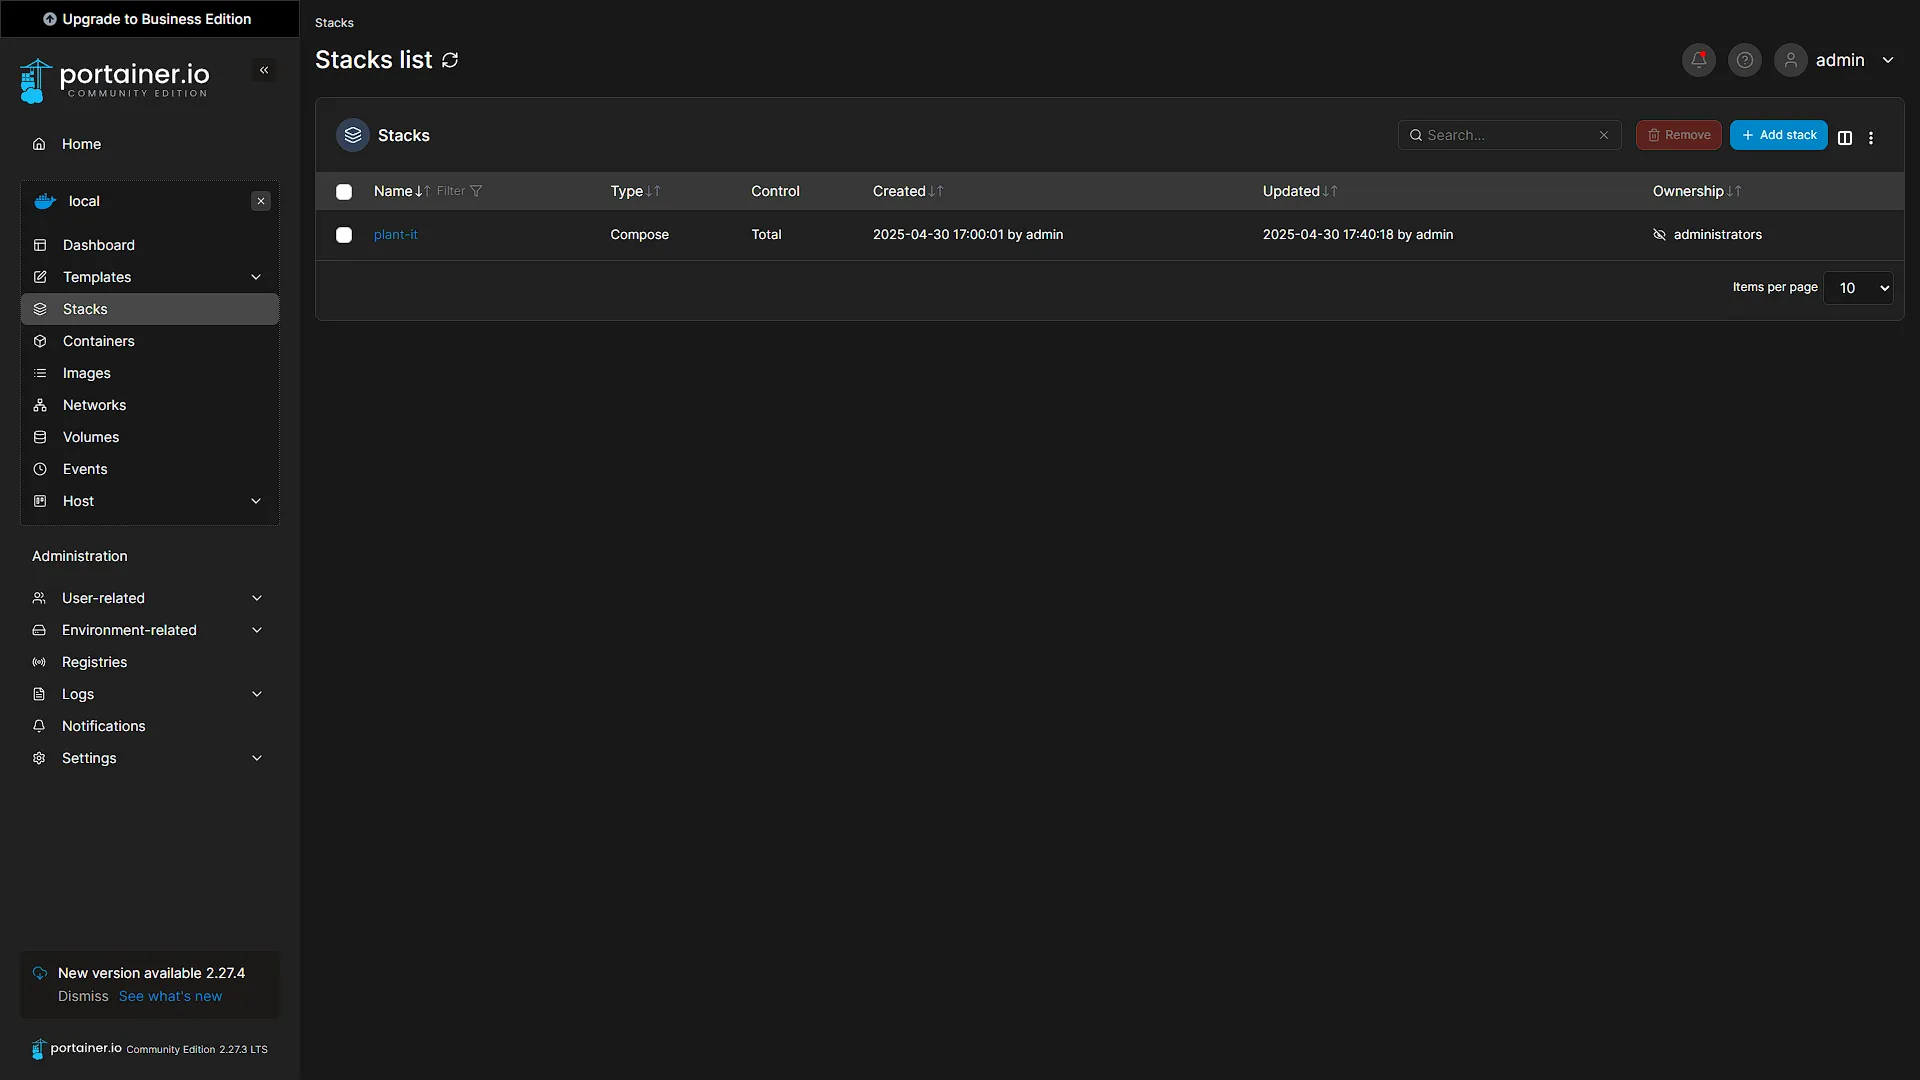The width and height of the screenshot is (1920, 1080).
Task: Expand the Templates menu chevron
Action: click(x=256, y=277)
